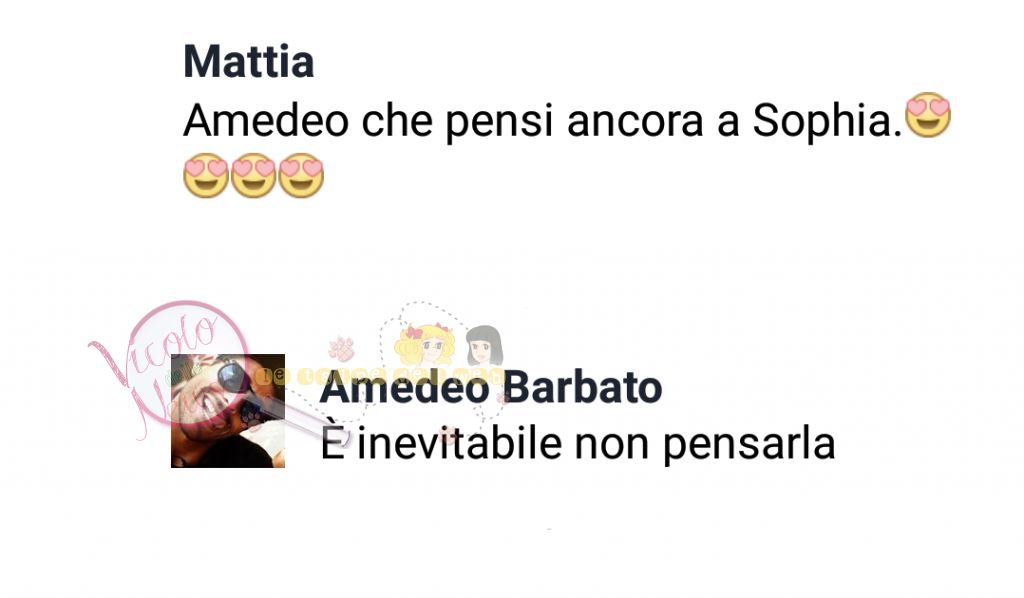Select the reply 'È inevitabile non pensarla'
The height and width of the screenshot is (598, 1024).
point(578,444)
